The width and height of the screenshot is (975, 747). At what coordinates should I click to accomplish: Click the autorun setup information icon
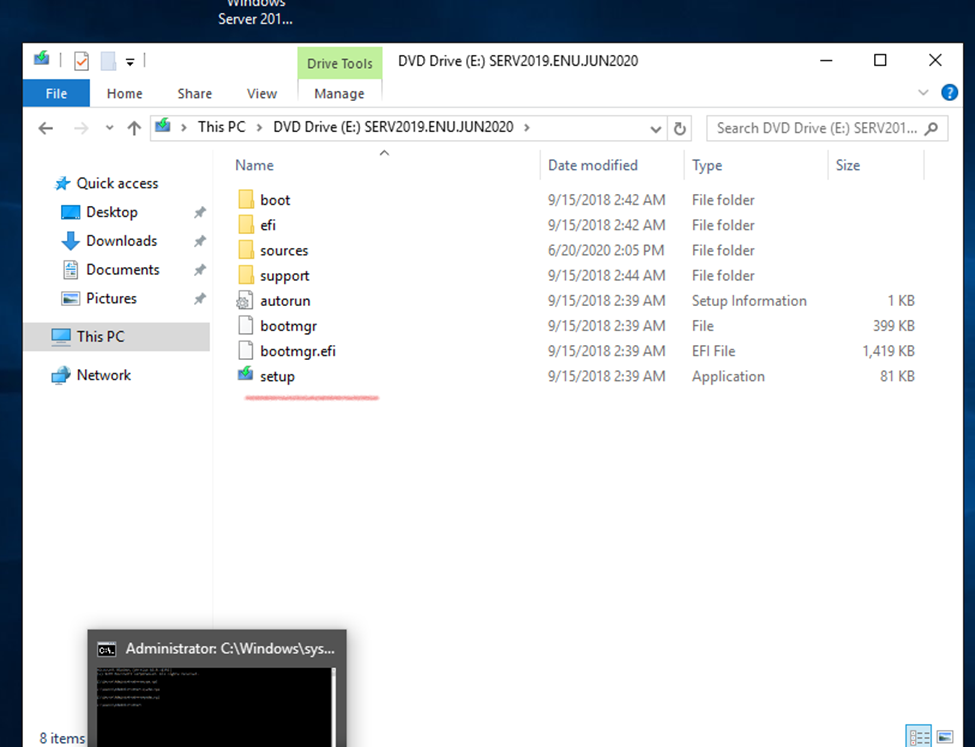click(246, 301)
